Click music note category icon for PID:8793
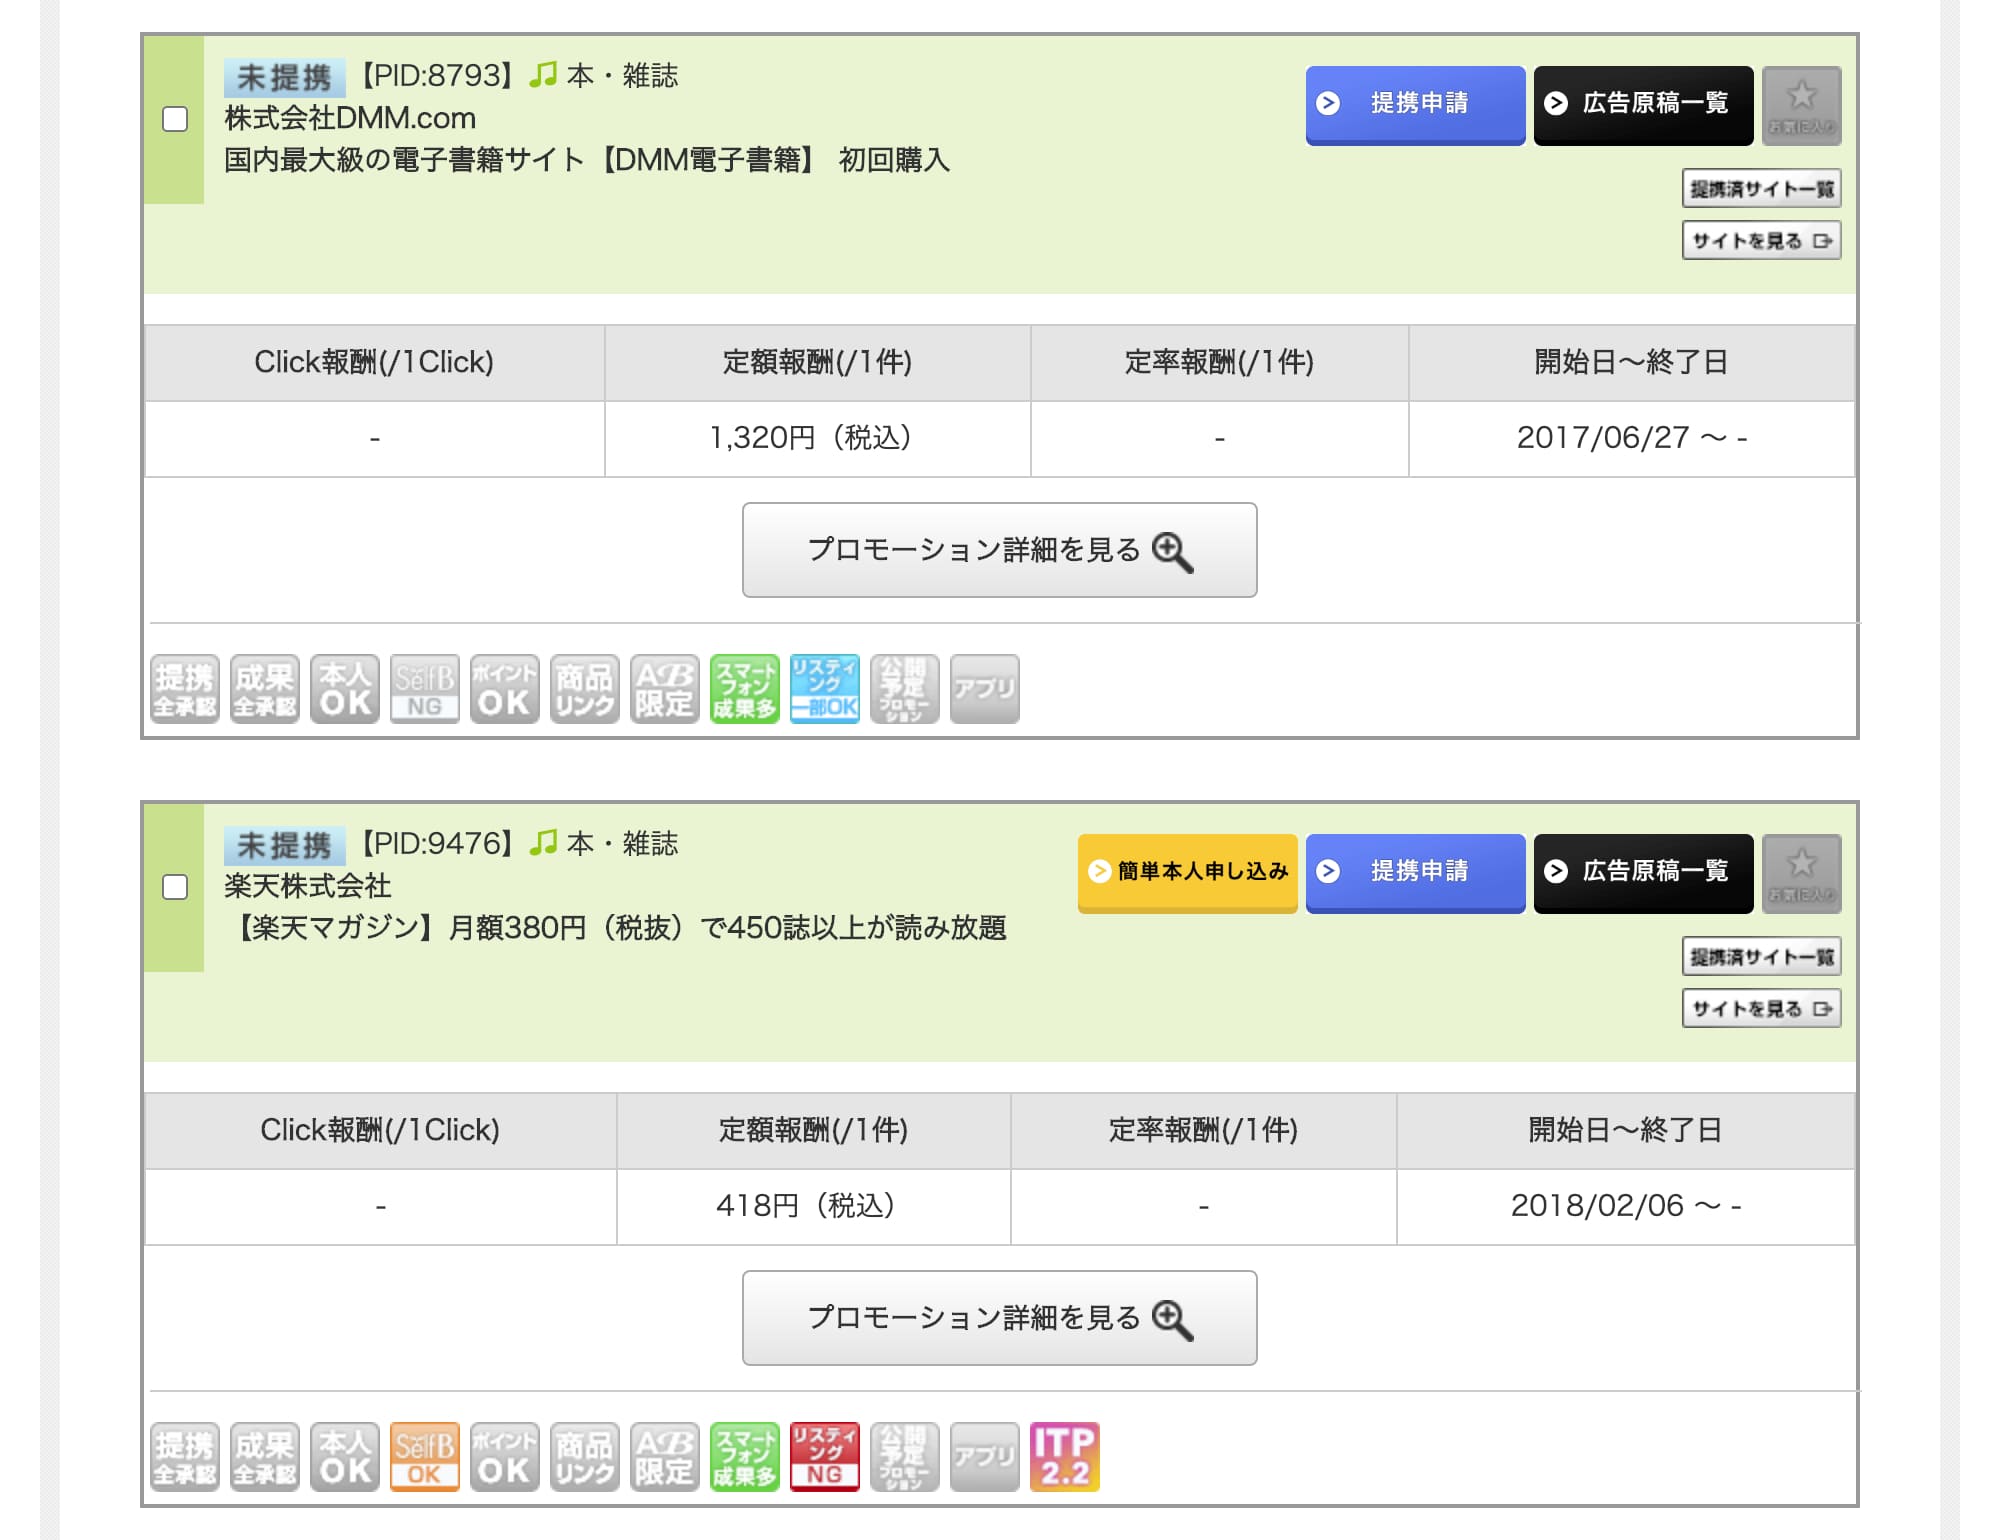 [x=543, y=75]
